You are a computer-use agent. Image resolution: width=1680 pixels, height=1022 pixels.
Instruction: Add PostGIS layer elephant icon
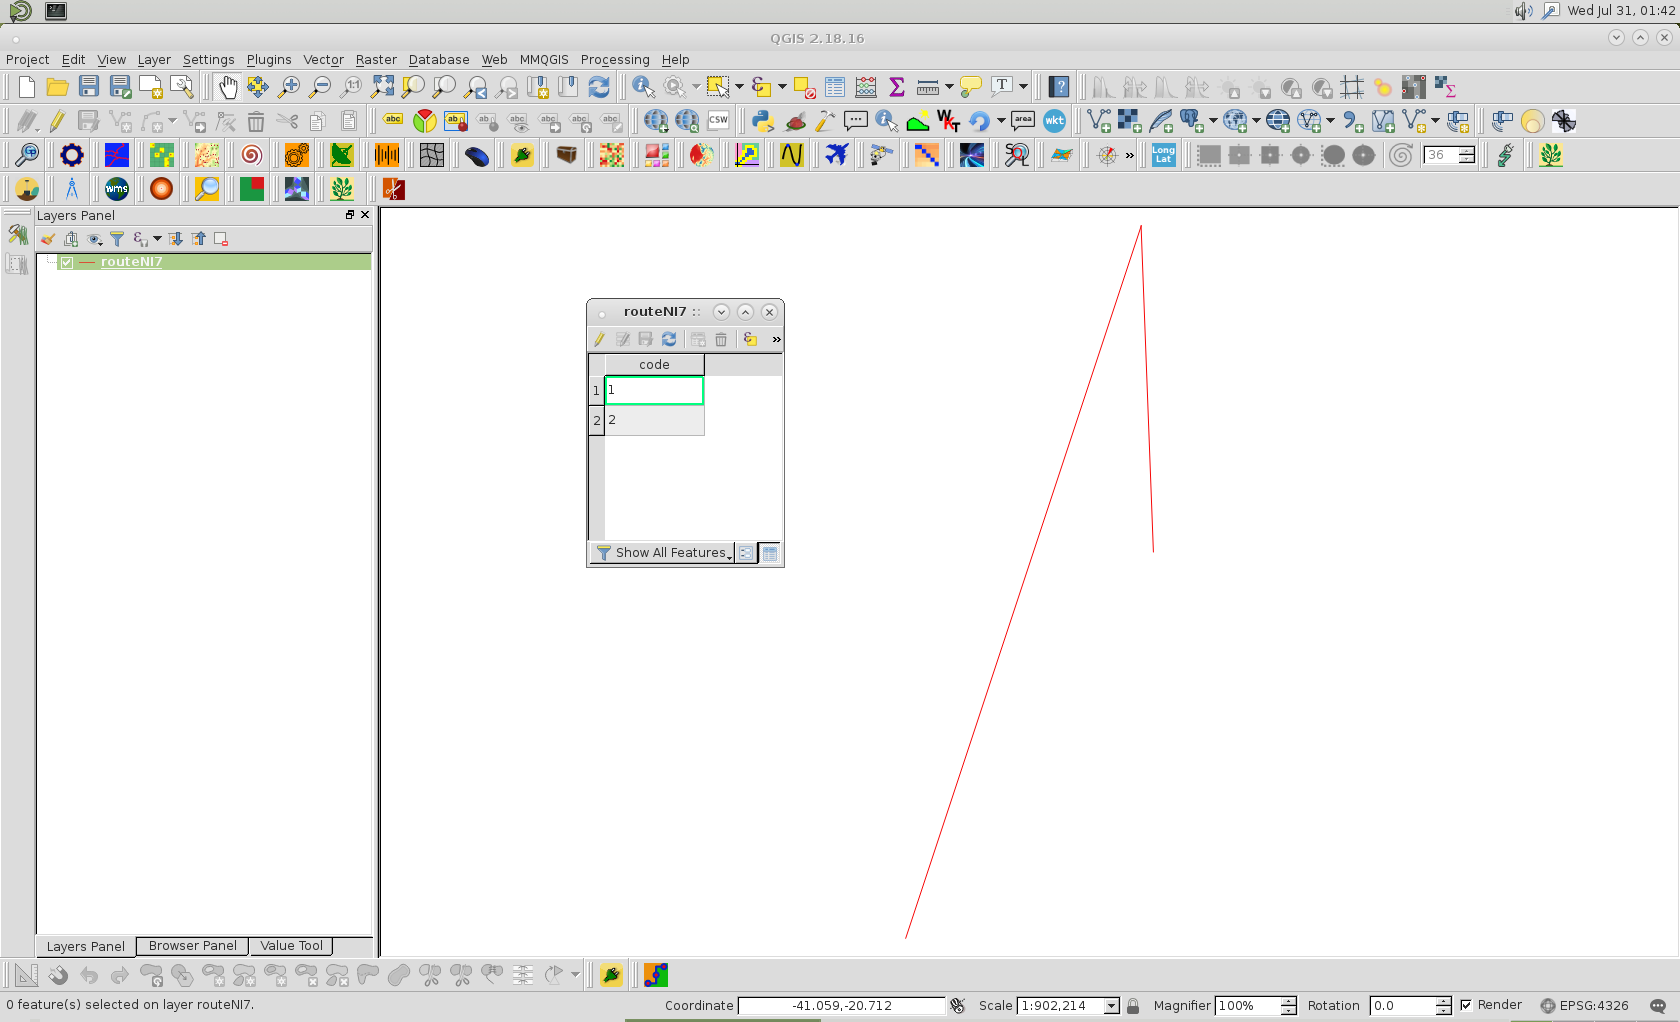pyautogui.click(x=1190, y=121)
